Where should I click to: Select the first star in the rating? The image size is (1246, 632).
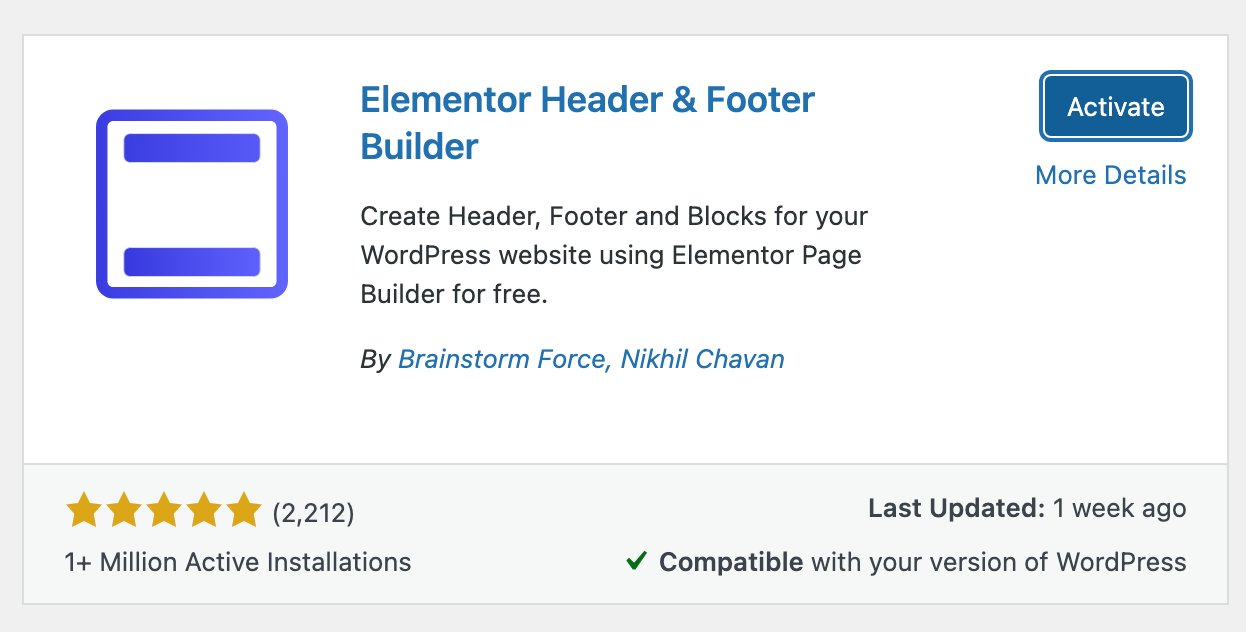[x=84, y=509]
